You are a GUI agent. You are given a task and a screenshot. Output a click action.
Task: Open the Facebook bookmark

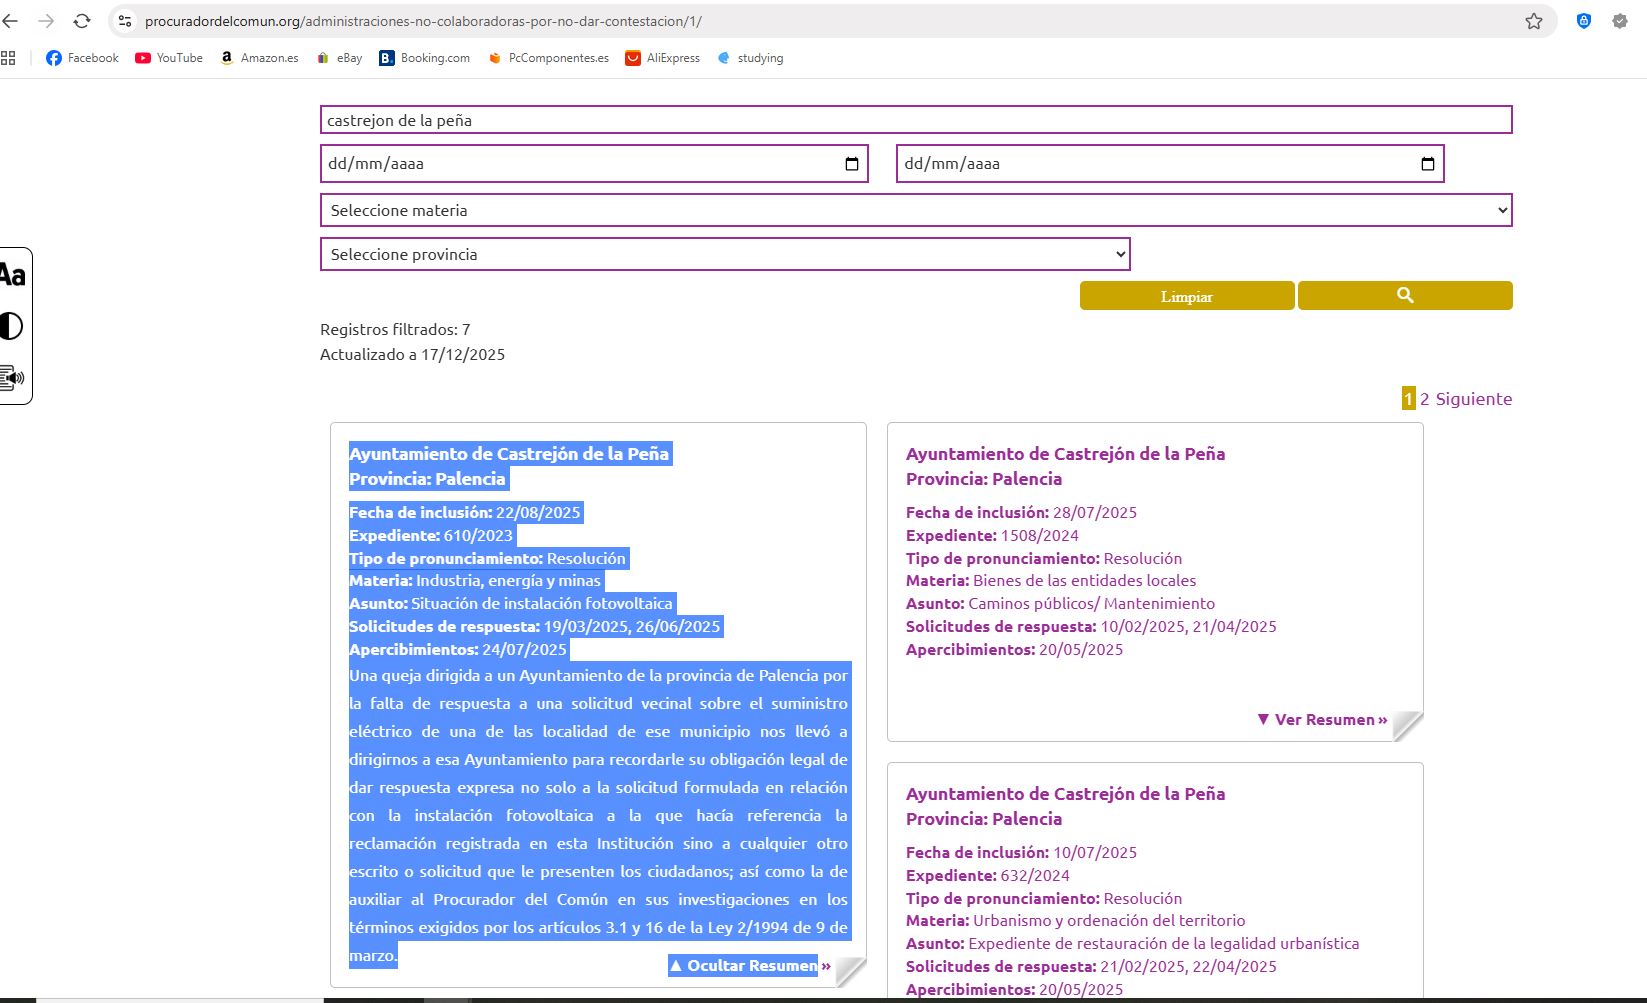click(83, 58)
